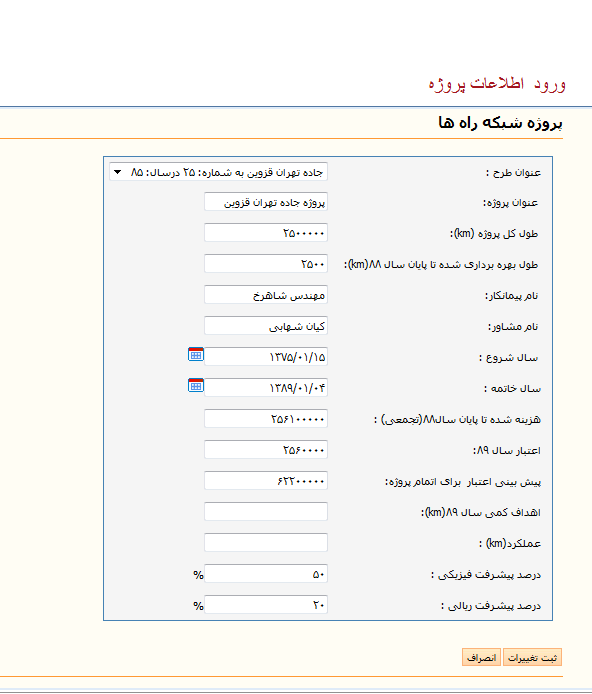Click the انصراف cancel button

[x=481, y=658]
